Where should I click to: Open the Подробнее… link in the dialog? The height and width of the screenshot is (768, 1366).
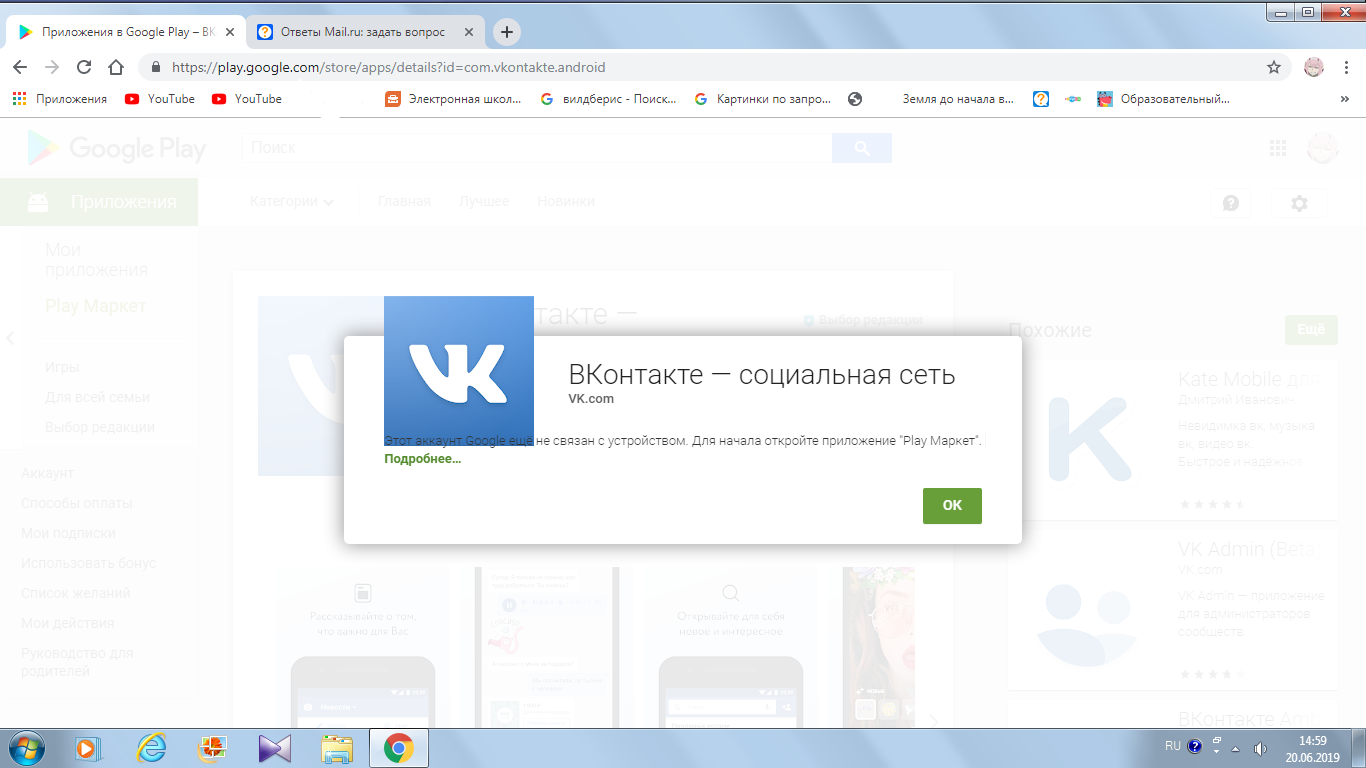click(423, 459)
